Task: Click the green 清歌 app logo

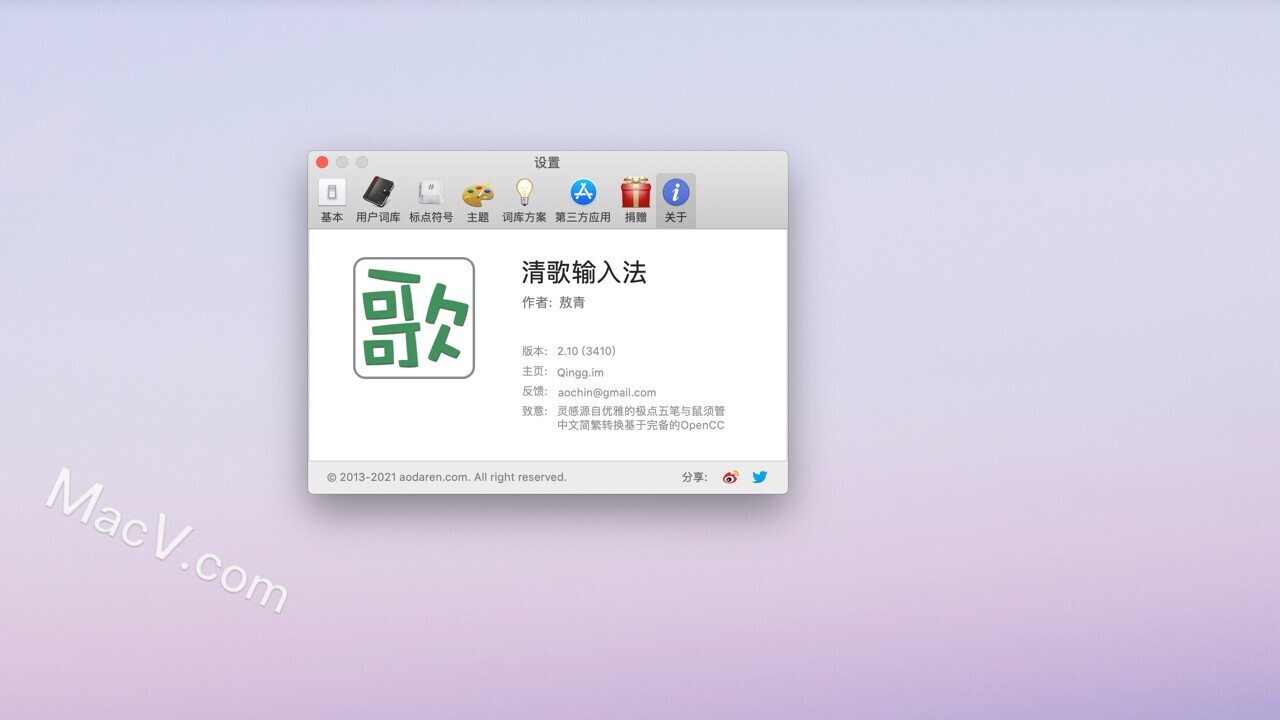Action: point(413,316)
